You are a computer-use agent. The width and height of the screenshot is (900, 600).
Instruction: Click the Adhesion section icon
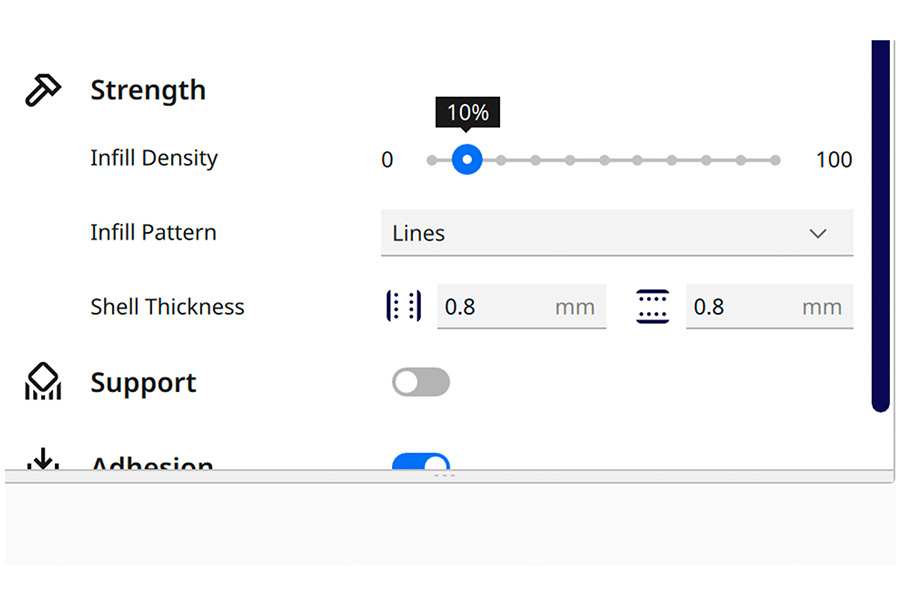pyautogui.click(x=43, y=461)
